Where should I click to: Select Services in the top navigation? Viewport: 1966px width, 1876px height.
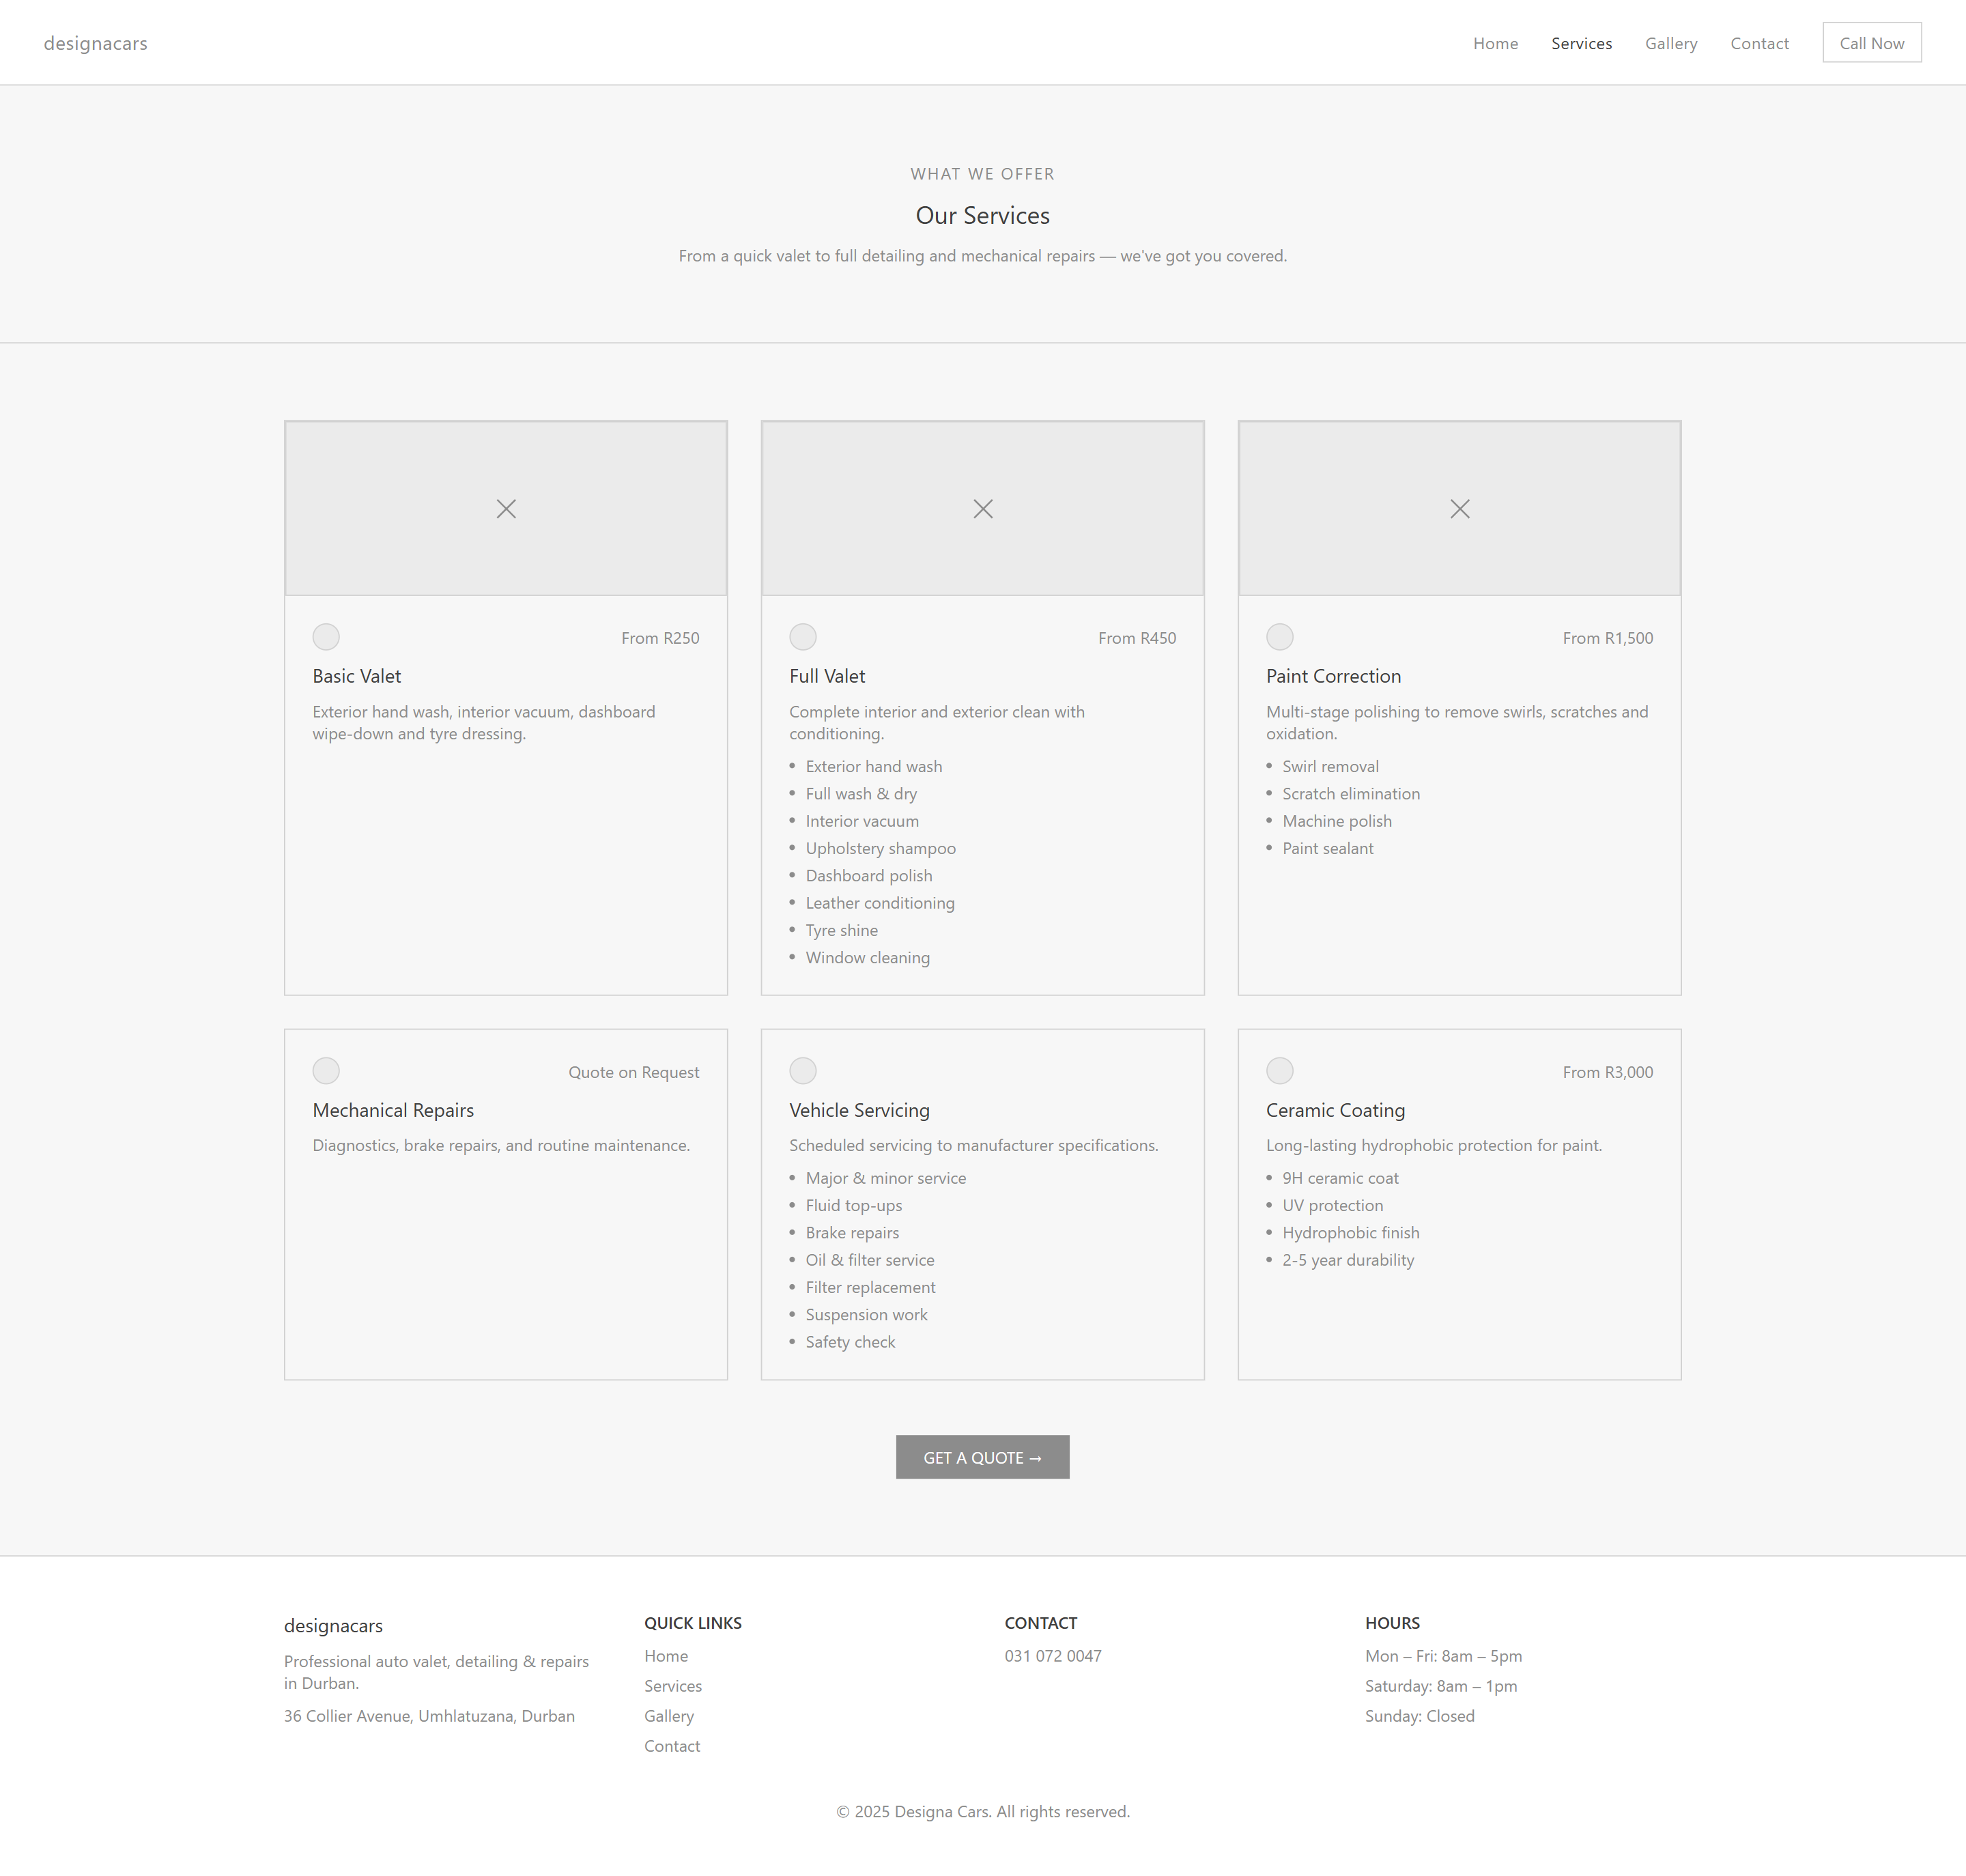(1581, 43)
